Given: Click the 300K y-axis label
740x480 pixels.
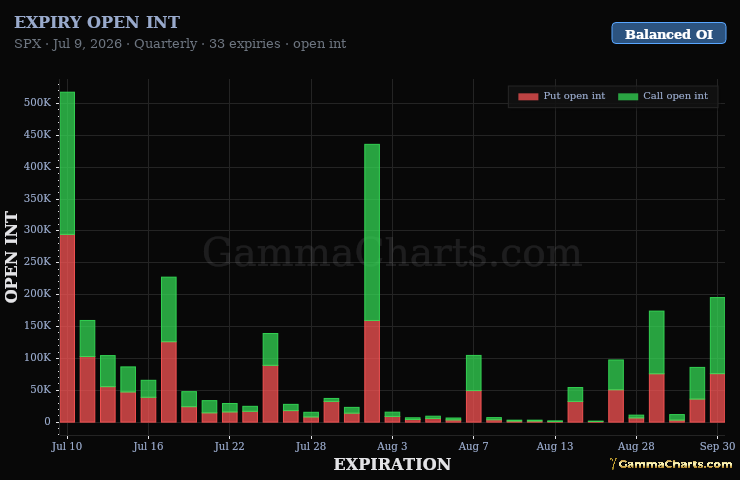Looking at the screenshot, I should [x=37, y=230].
